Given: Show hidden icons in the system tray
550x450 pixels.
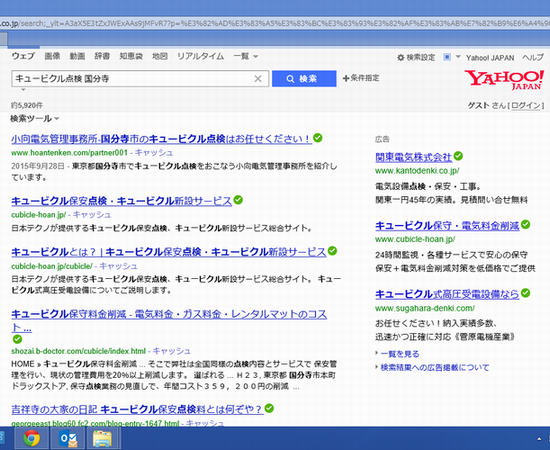Looking at the screenshot, I should pyautogui.click(x=539, y=438).
